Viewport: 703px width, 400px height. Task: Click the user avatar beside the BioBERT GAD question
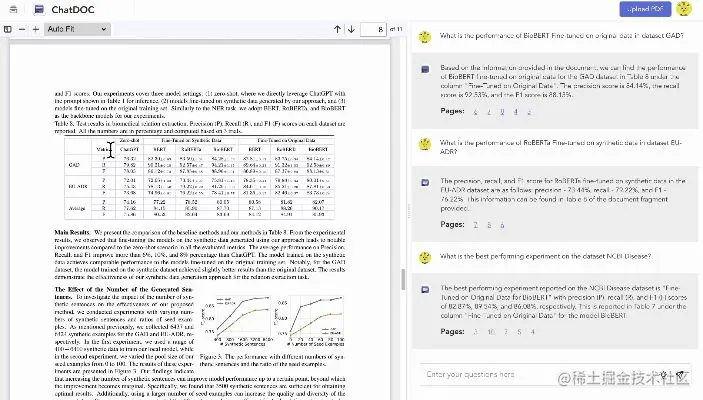(425, 37)
